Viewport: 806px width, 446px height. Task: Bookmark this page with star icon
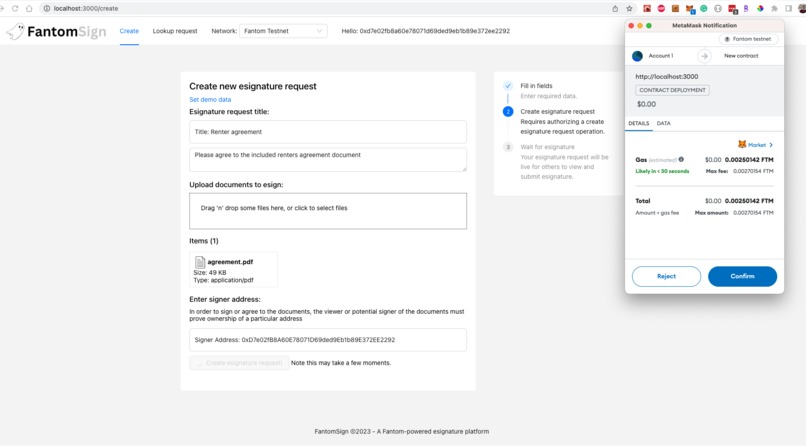(629, 8)
